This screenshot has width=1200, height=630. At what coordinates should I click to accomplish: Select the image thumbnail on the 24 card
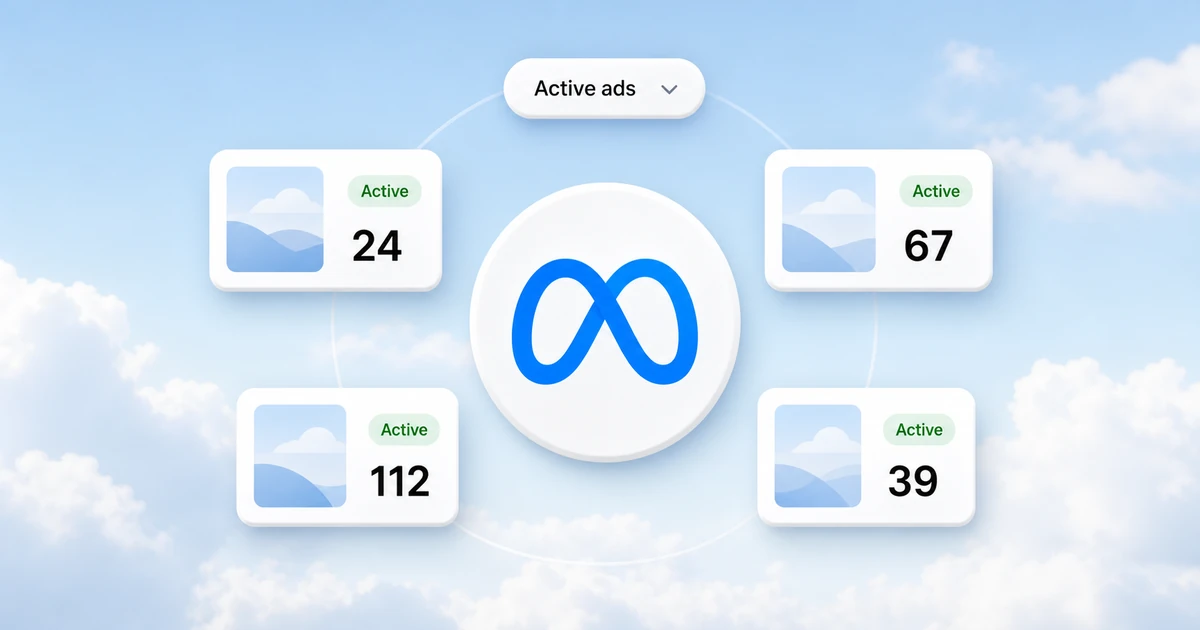click(275, 219)
